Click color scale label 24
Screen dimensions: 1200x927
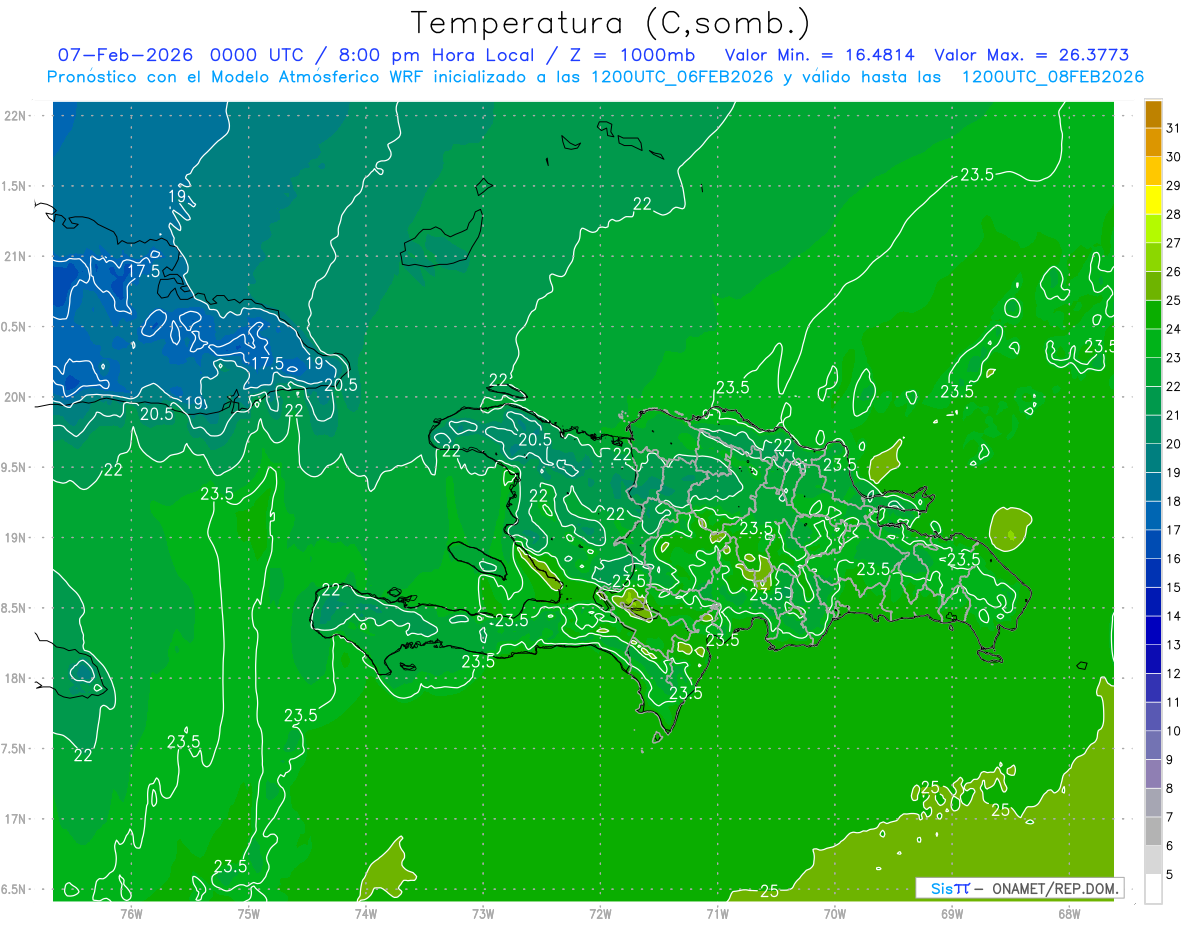coord(1173,329)
